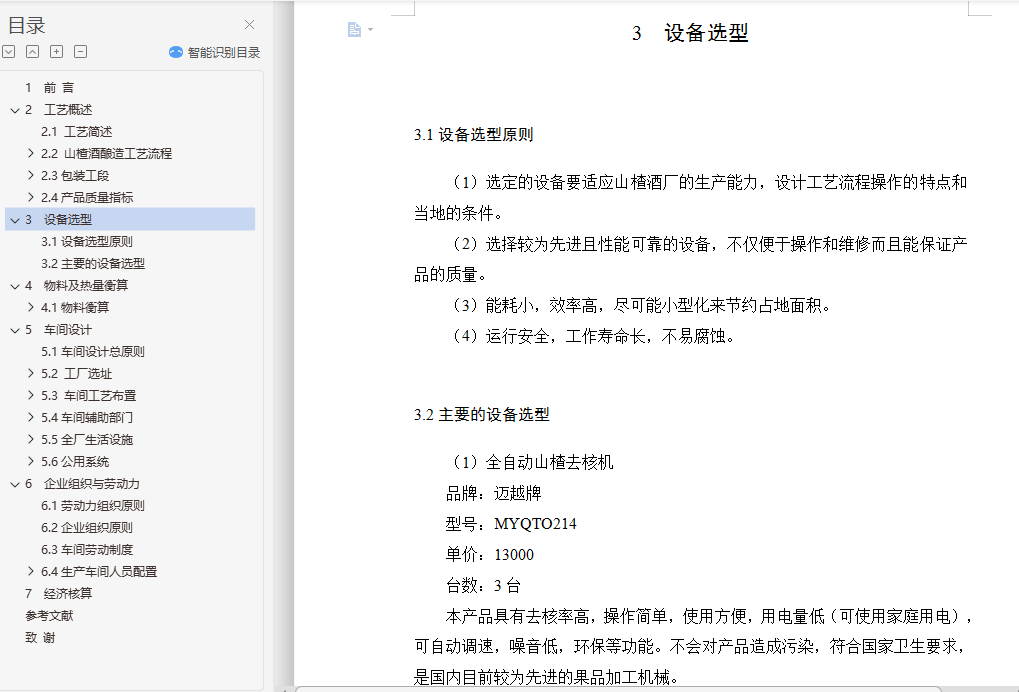Expand 2.2 山楂酒酿造工艺流程

coord(31,153)
